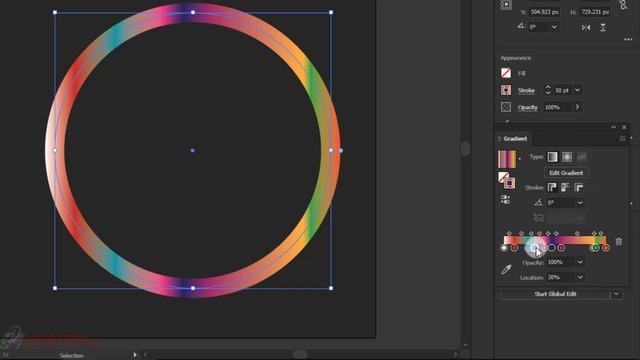This screenshot has height=360, width=640.
Task: Open the Stroke options link
Action: click(526, 91)
